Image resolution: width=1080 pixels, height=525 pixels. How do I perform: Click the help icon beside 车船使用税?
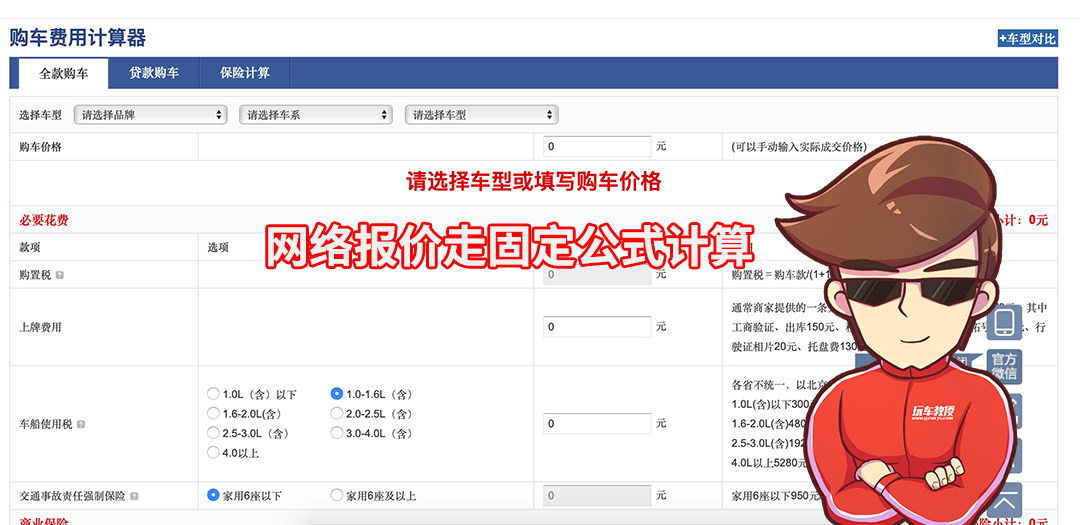(81, 424)
